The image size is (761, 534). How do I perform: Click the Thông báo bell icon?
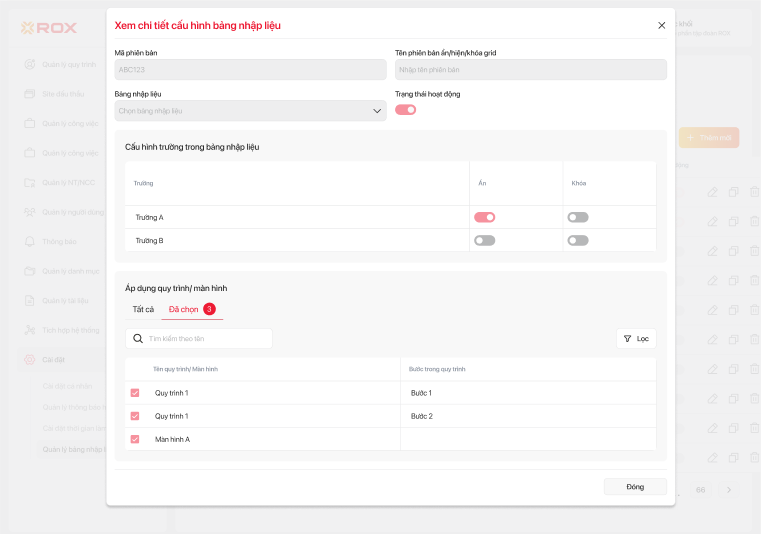(30, 241)
